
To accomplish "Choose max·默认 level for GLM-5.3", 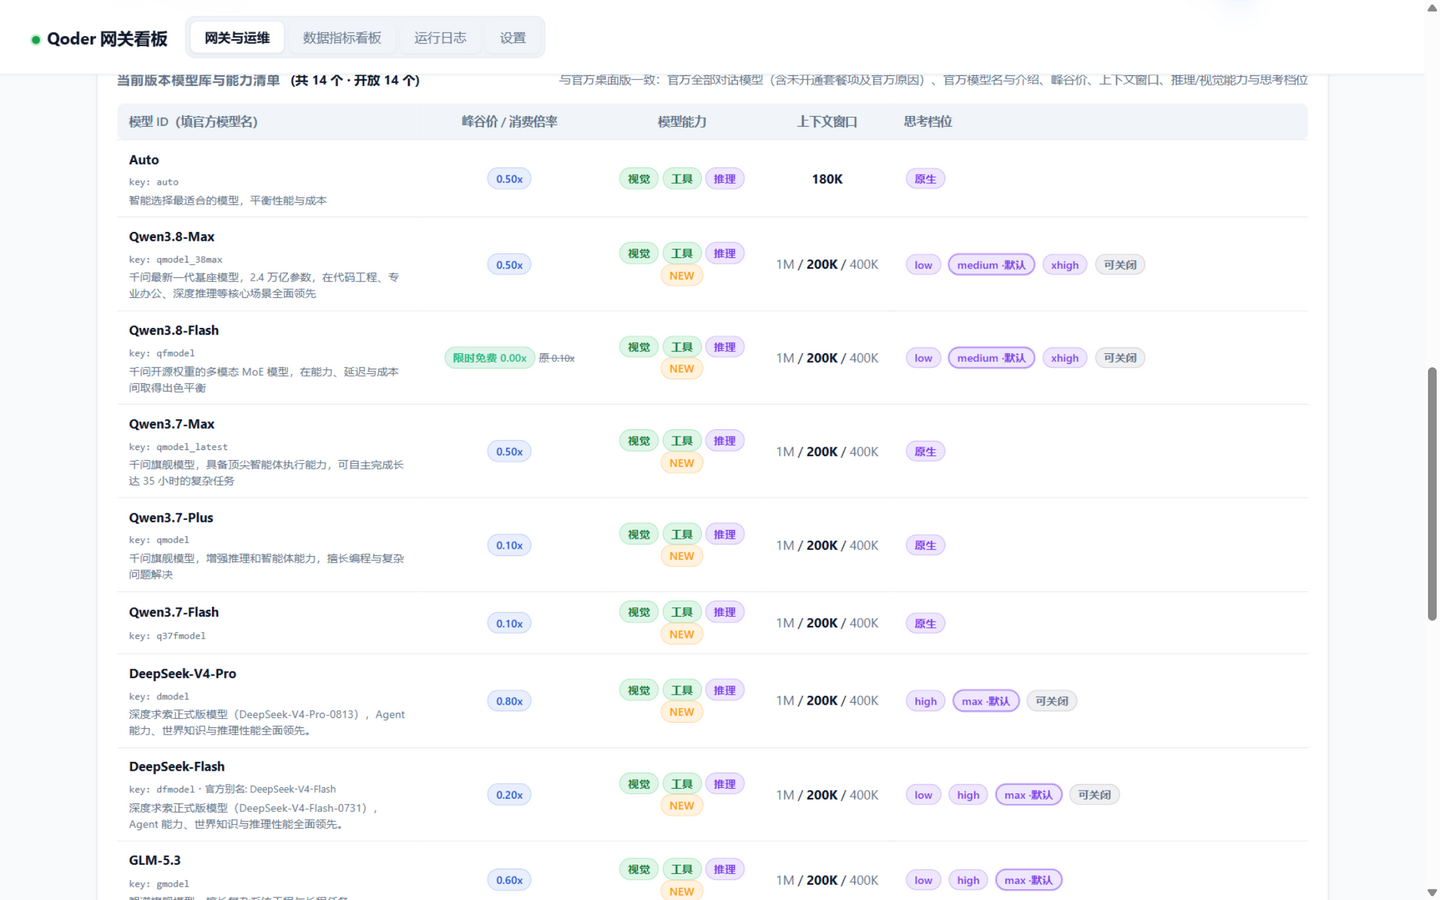I will click(1029, 880).
